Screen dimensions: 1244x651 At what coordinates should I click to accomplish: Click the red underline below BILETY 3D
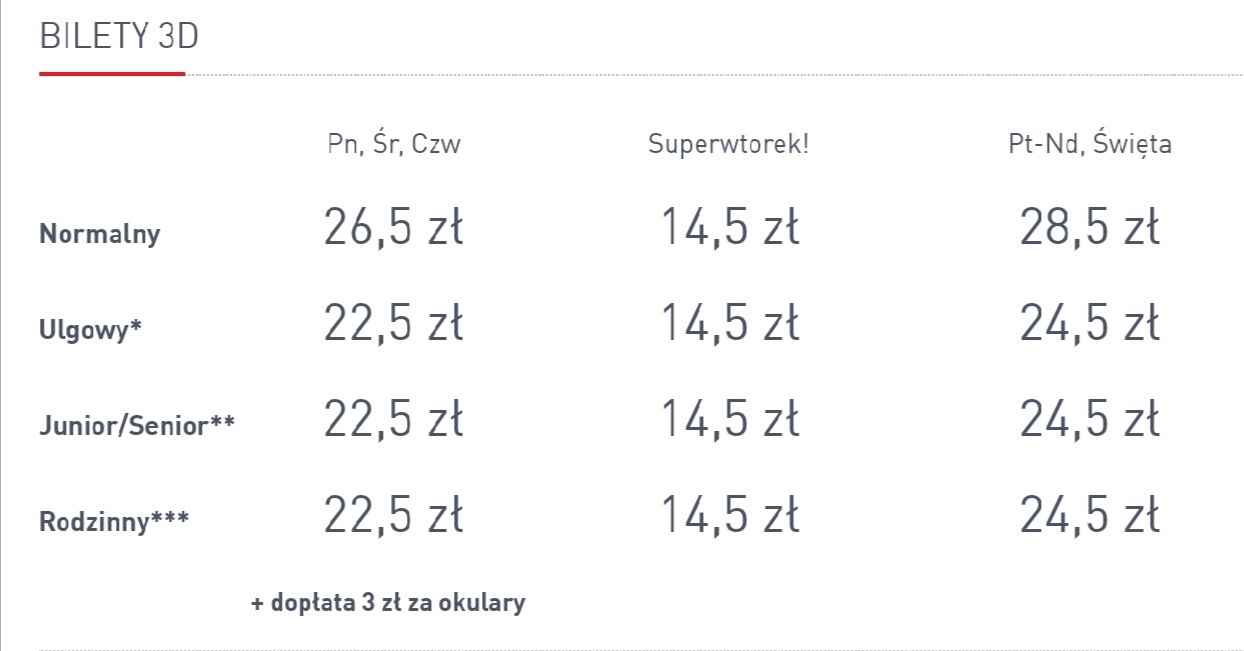pos(112,73)
